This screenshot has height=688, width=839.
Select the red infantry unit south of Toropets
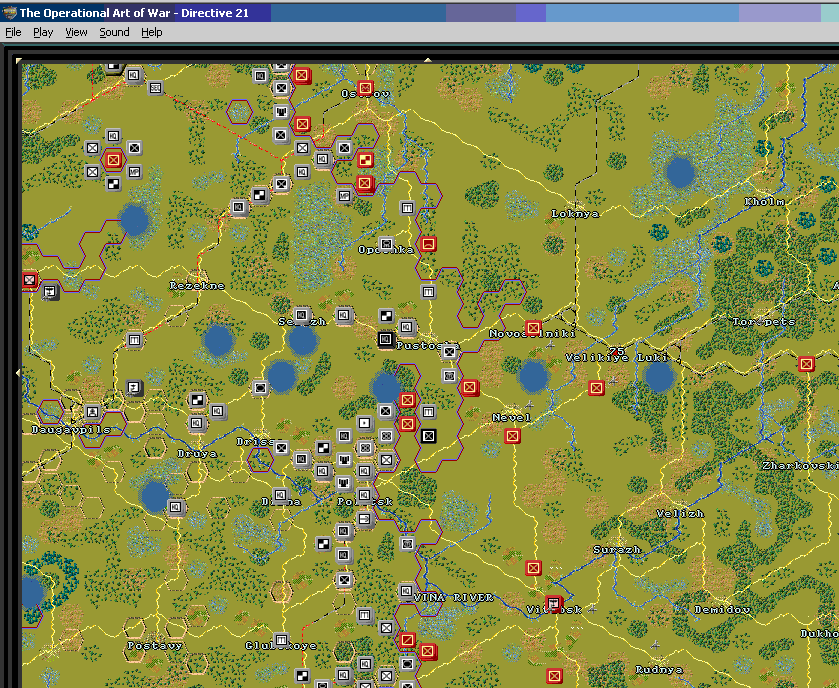[x=806, y=364]
